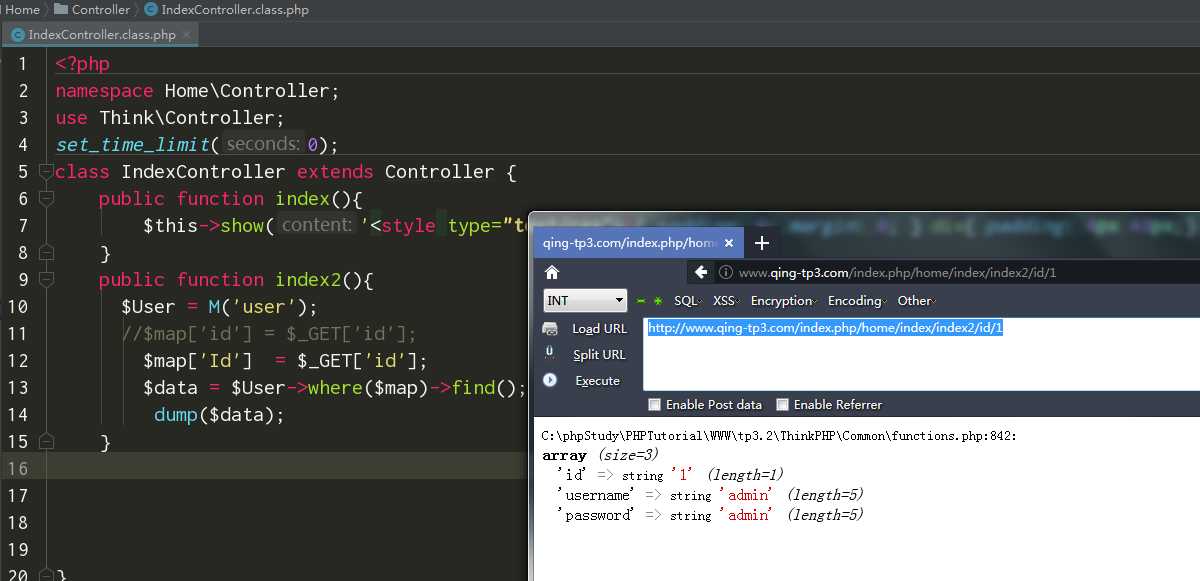Screen dimensions: 1200x581
Task: Click the HackBar URL text area
Action: tap(920, 354)
